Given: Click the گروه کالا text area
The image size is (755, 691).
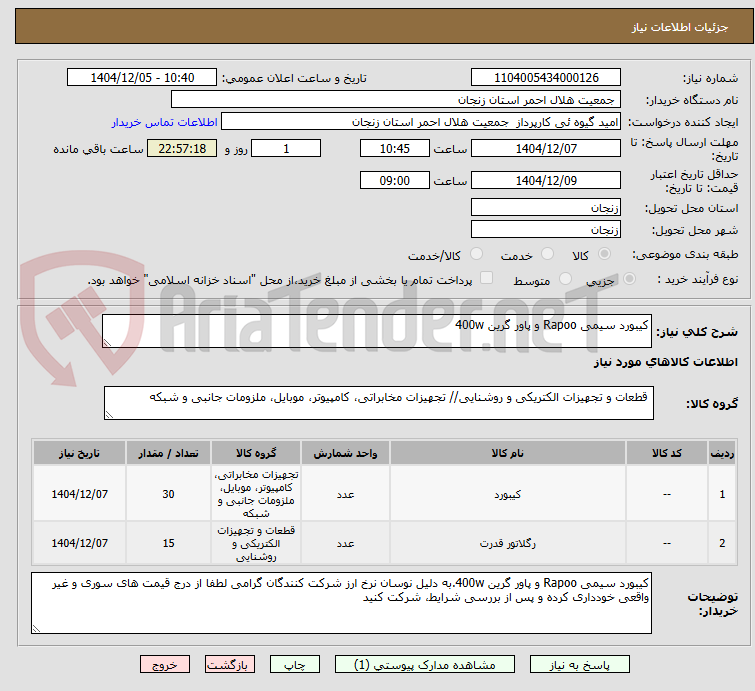Looking at the screenshot, I should (x=378, y=403).
